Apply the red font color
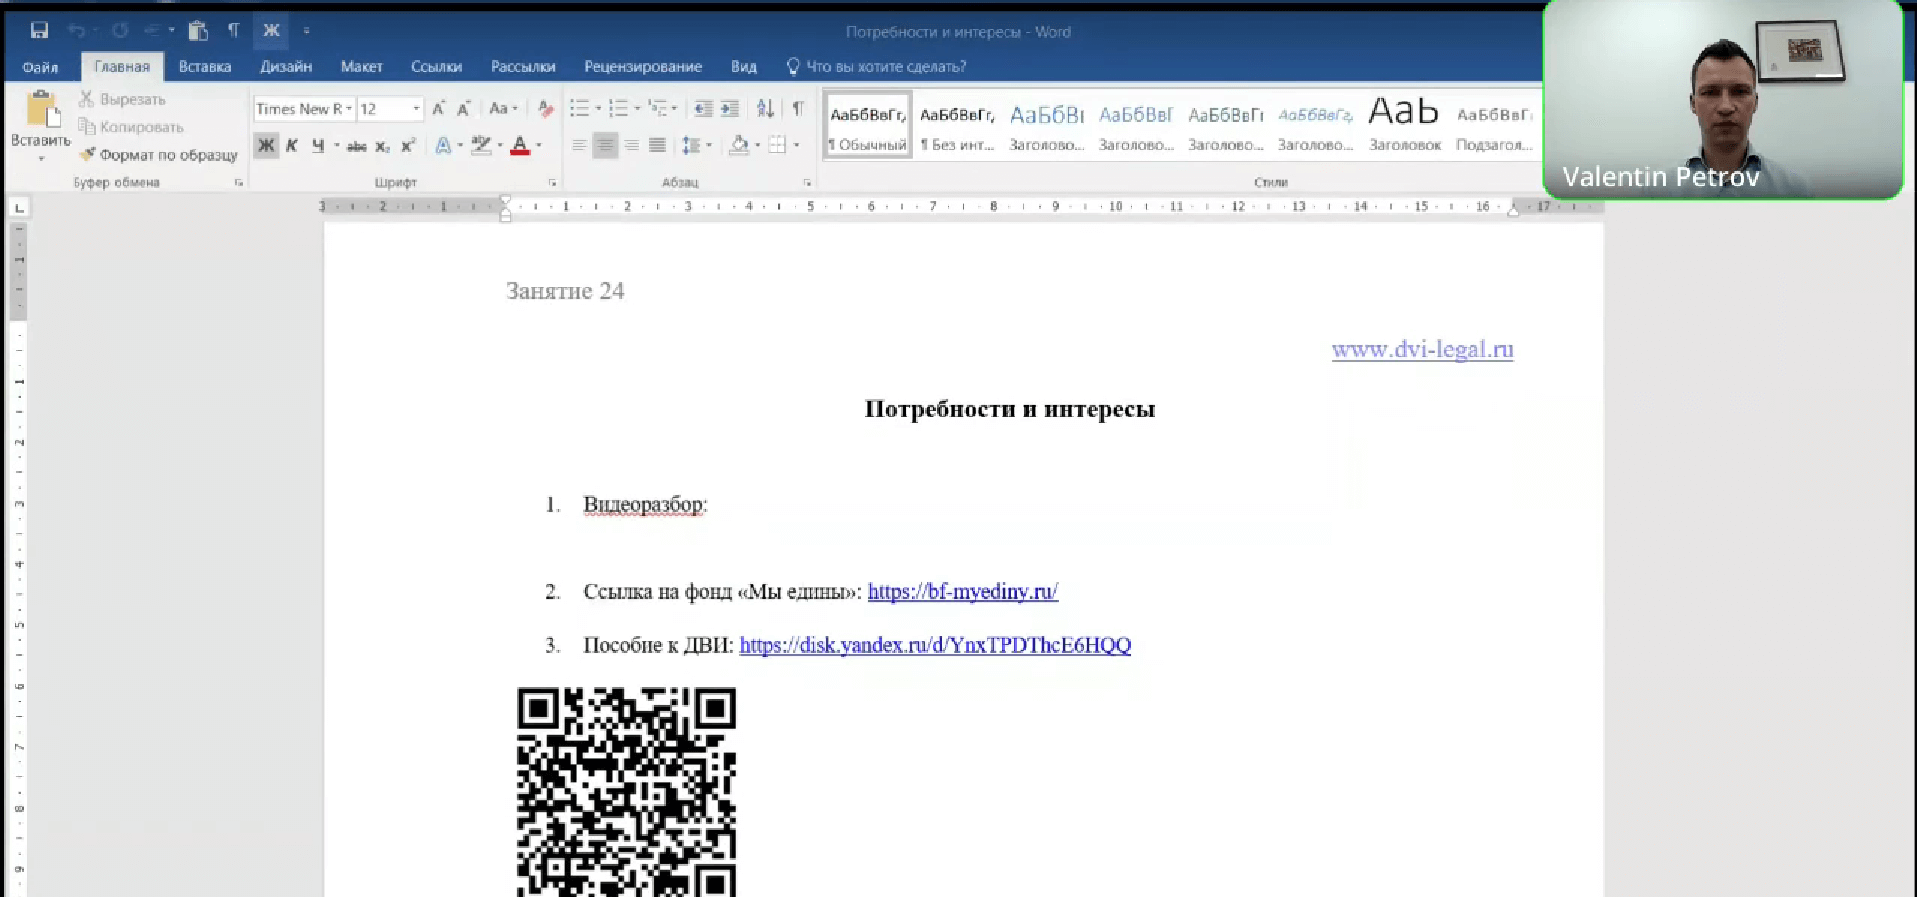Image resolution: width=1917 pixels, height=897 pixels. pyautogui.click(x=520, y=146)
